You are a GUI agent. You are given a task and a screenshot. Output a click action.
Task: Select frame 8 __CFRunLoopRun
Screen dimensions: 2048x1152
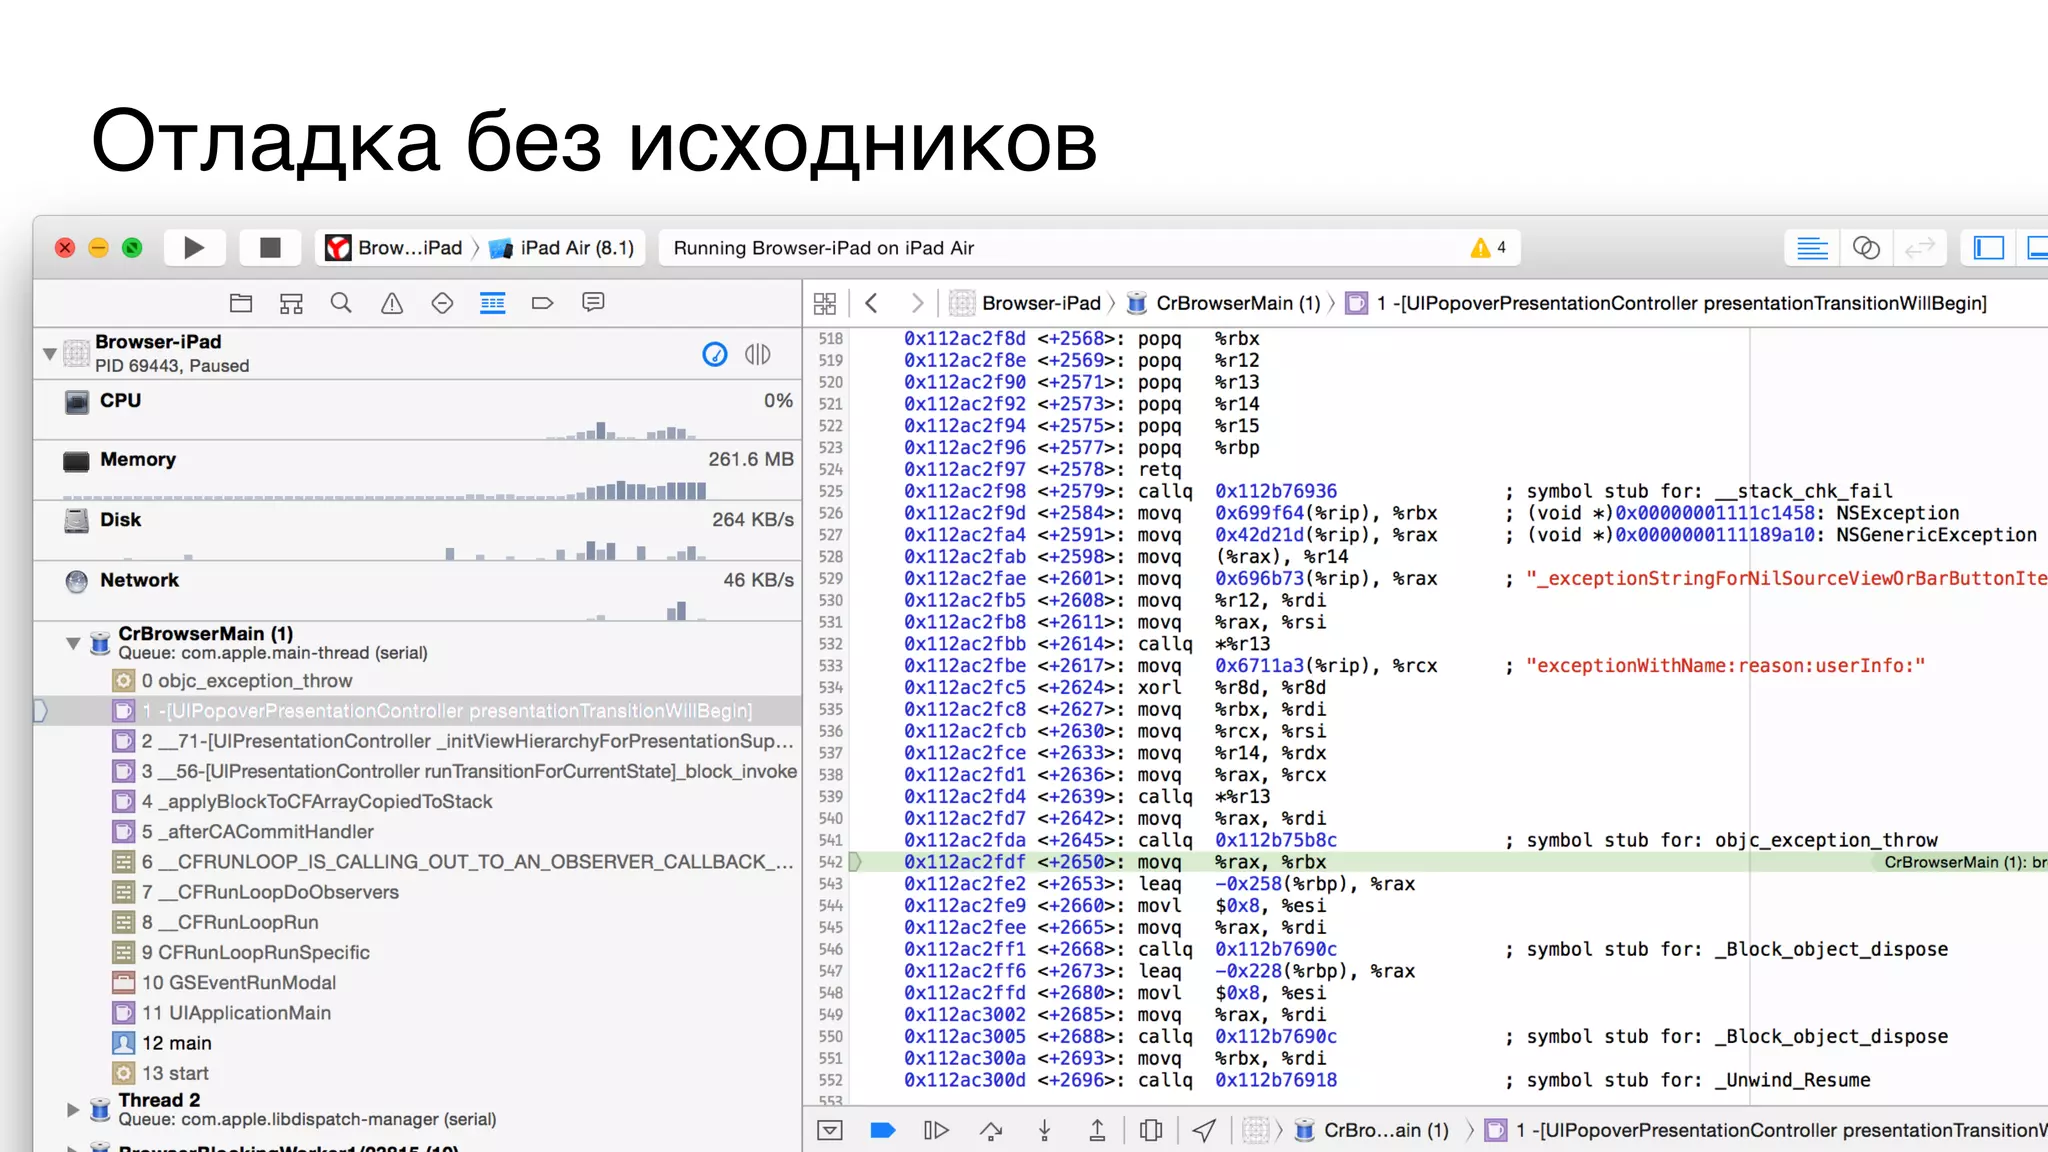coord(417,922)
